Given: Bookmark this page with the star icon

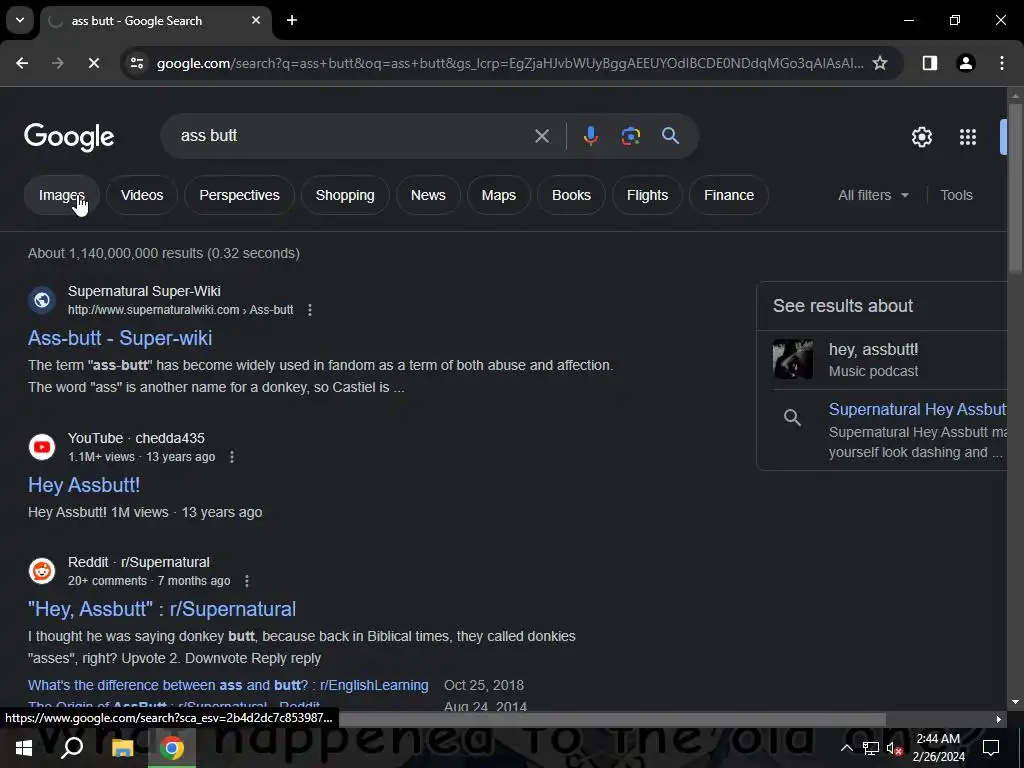Looking at the screenshot, I should click(x=880, y=63).
